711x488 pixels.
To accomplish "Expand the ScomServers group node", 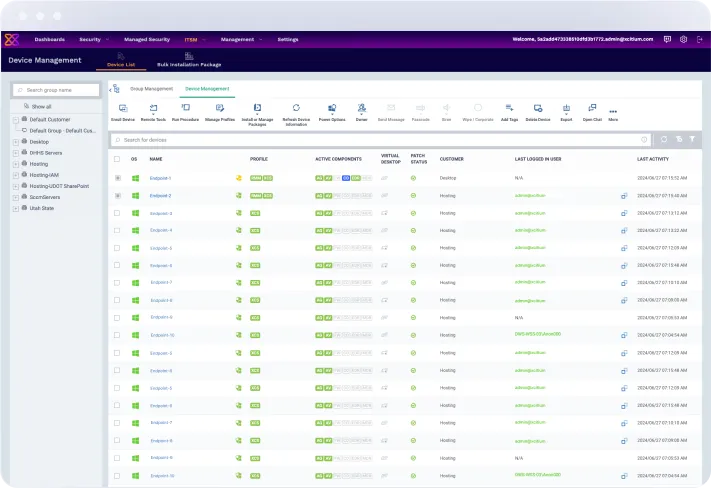I will pyautogui.click(x=16, y=198).
